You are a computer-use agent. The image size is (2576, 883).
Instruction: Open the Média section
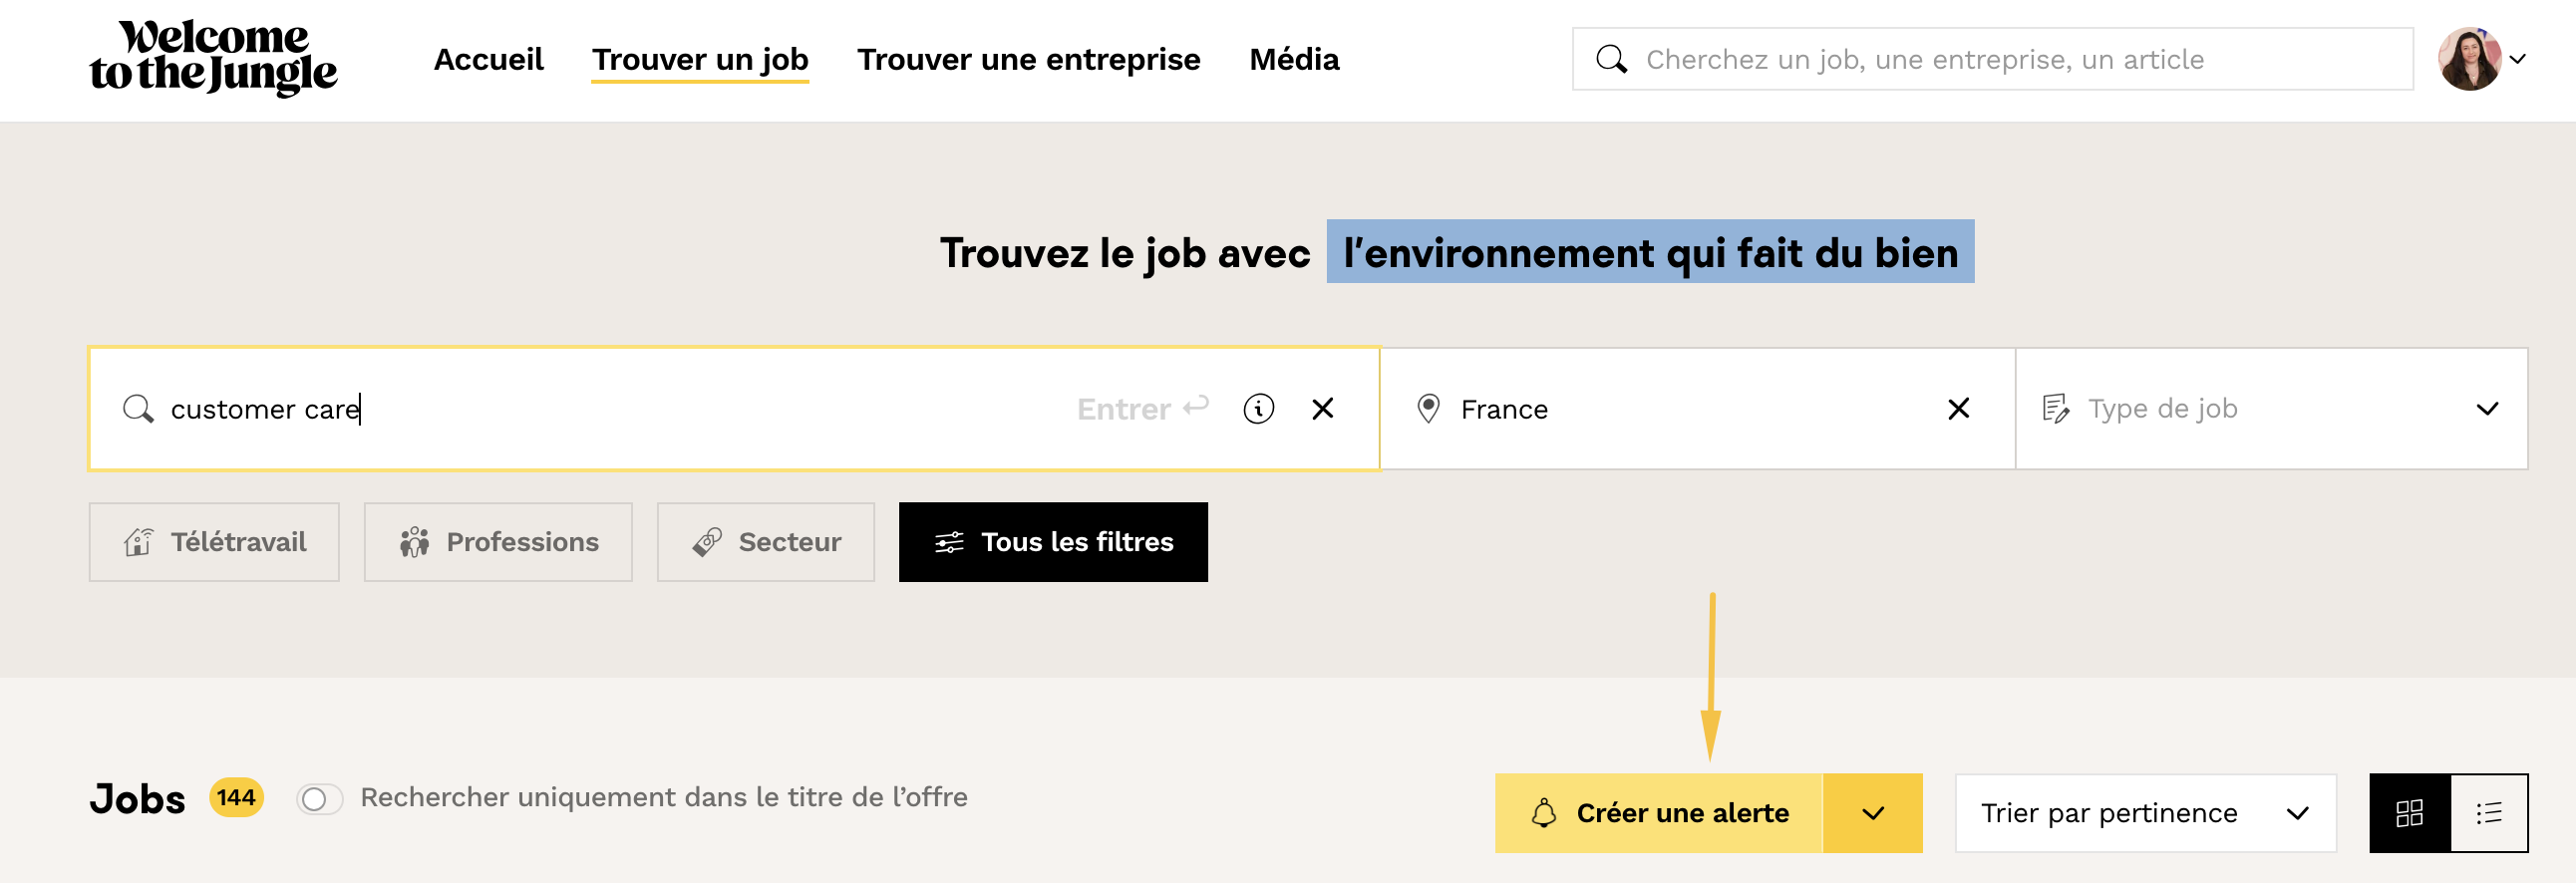pyautogui.click(x=1293, y=60)
